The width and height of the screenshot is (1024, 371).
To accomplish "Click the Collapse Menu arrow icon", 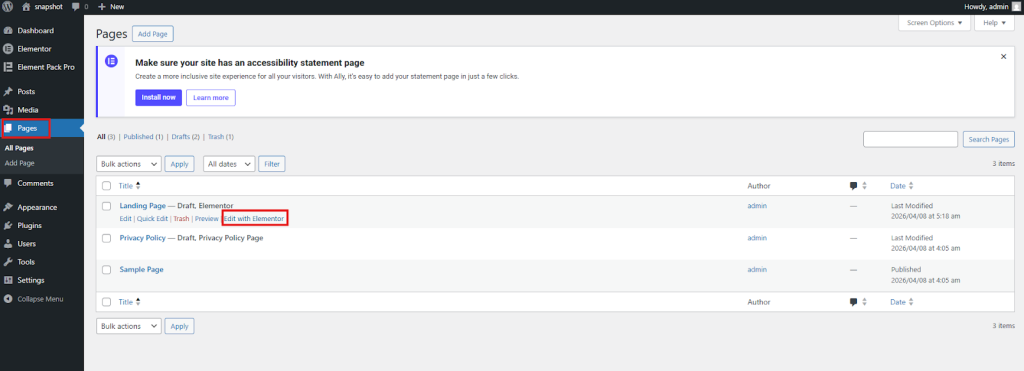I will tap(8, 298).
